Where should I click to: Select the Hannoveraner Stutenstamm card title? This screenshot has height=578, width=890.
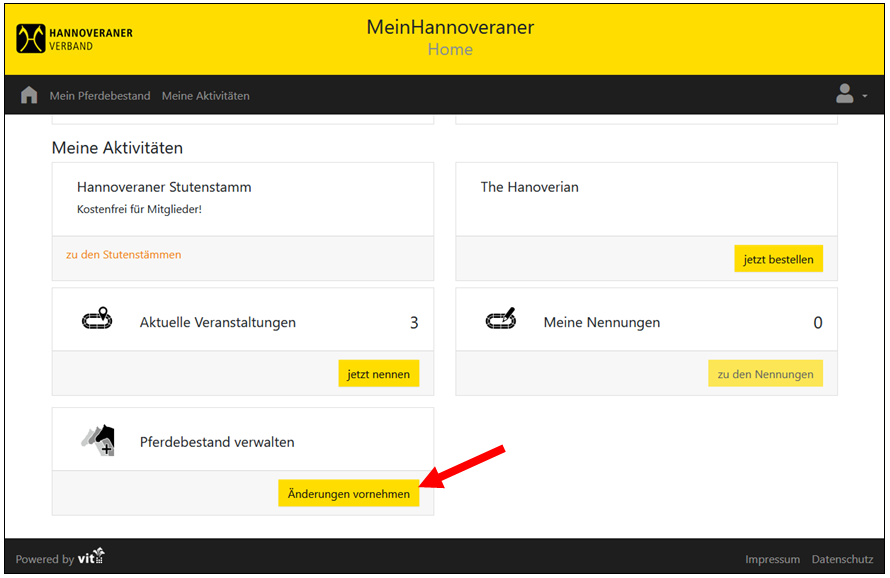click(x=164, y=187)
